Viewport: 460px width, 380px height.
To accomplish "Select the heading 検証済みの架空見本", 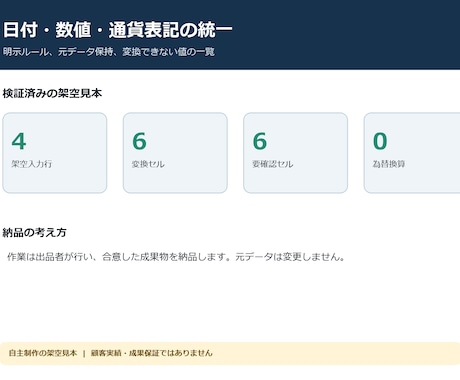I will (52, 93).
